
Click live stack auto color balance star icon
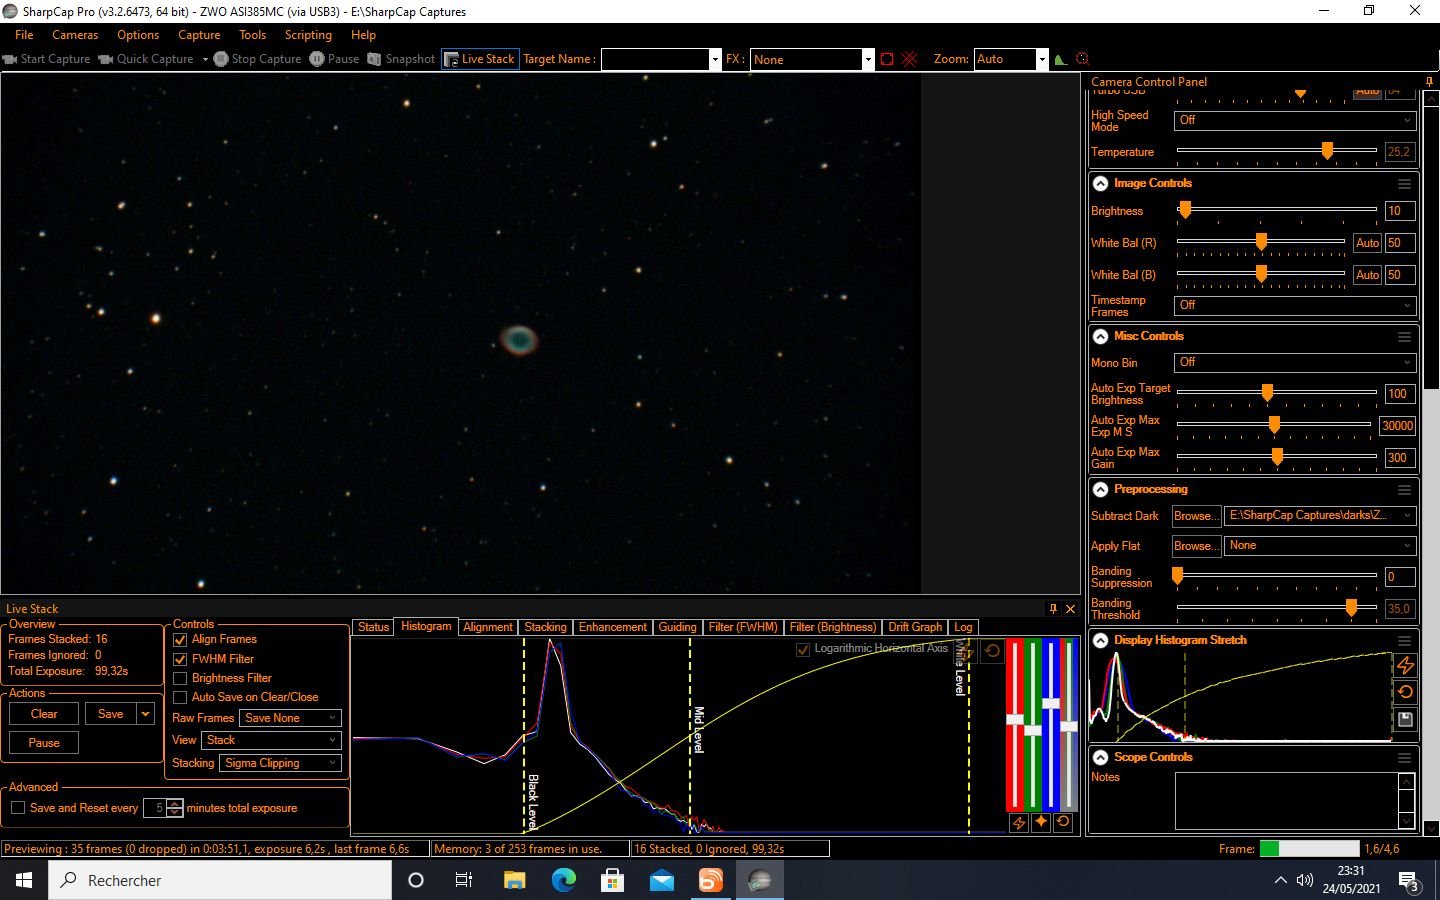(1041, 822)
